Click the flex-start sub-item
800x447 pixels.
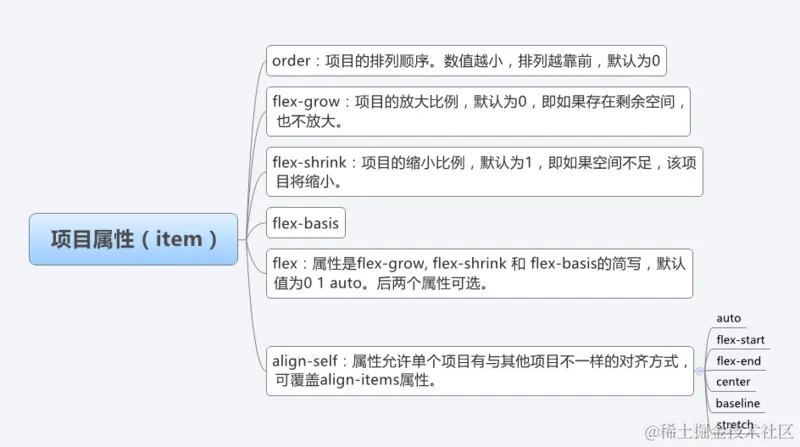(x=740, y=340)
